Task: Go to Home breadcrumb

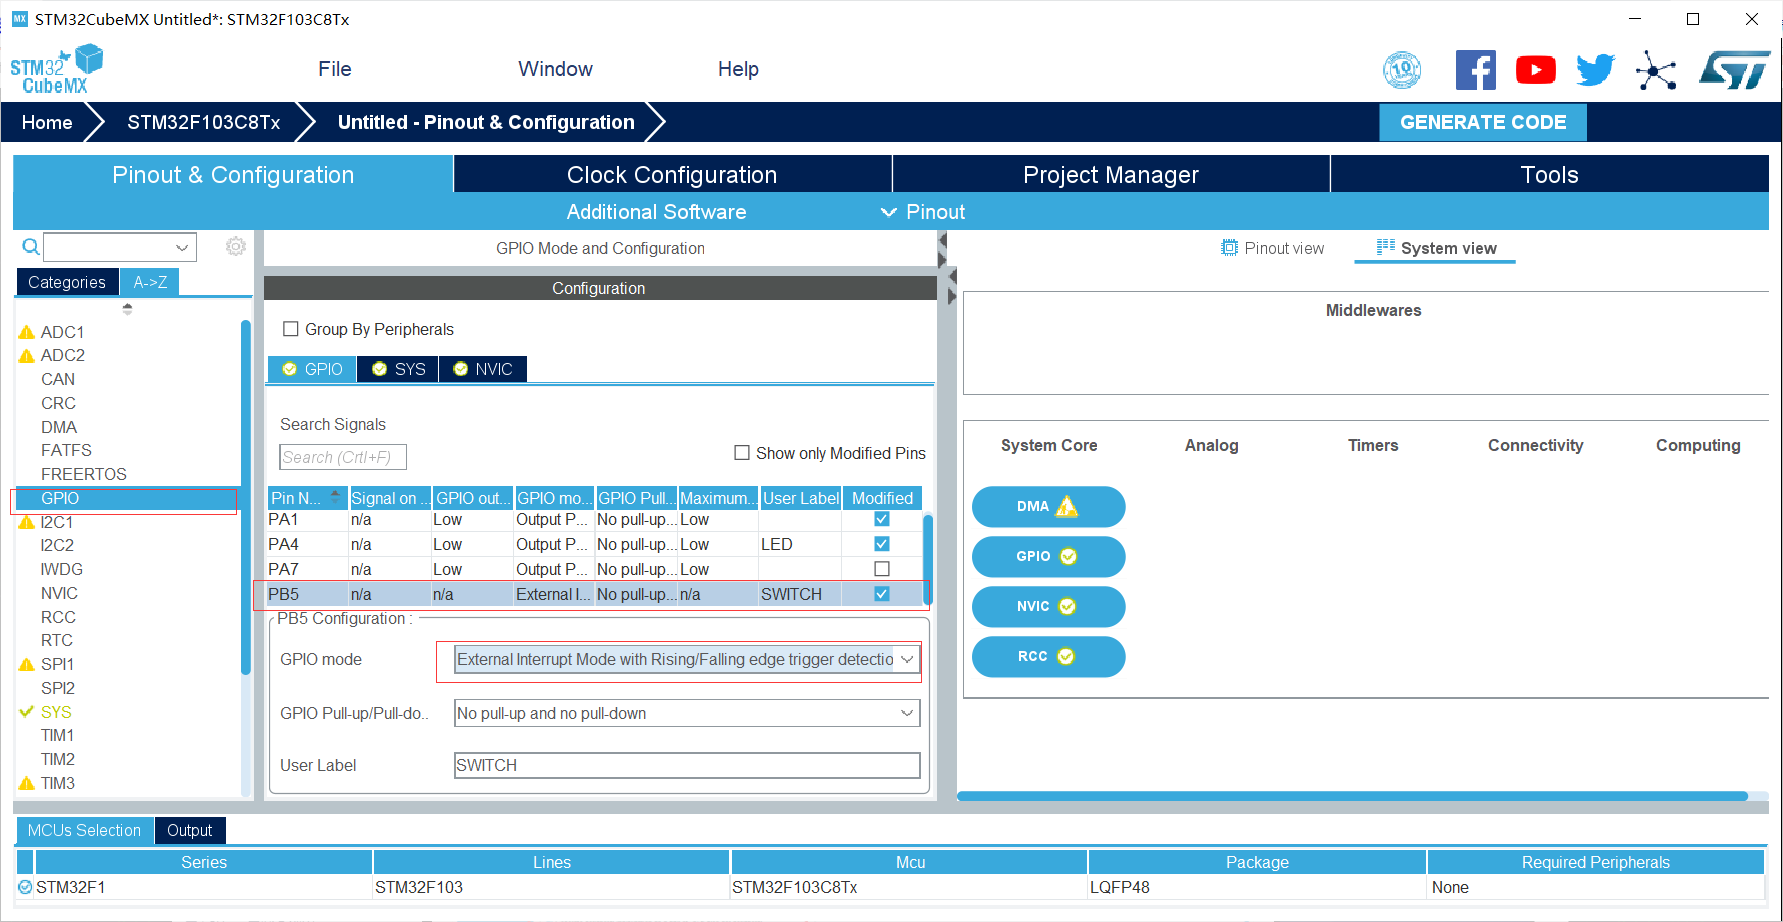Action: [x=47, y=122]
